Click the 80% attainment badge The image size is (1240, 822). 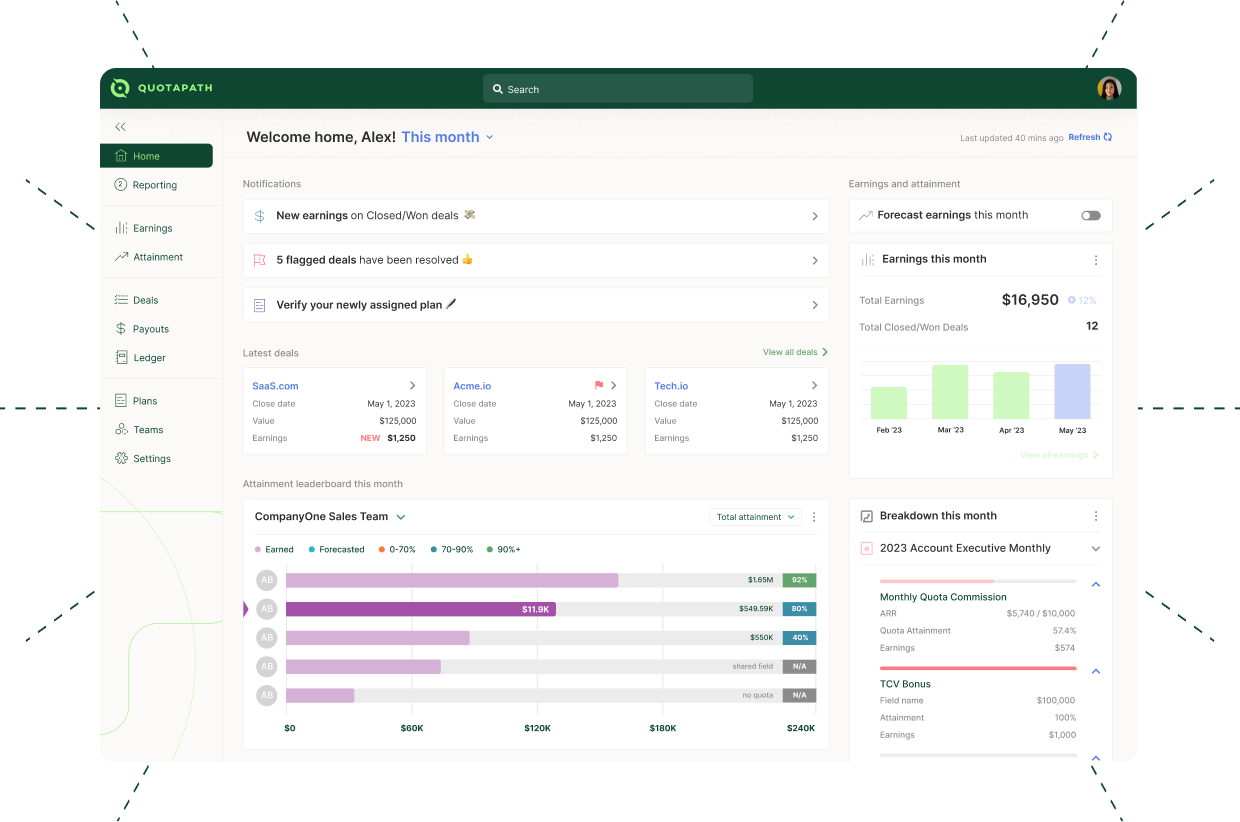(x=800, y=609)
